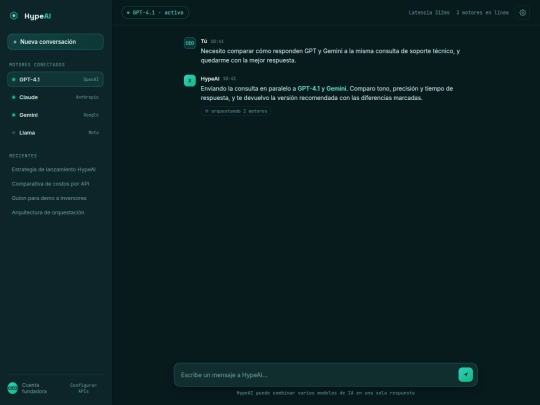Select Claude engine in sidebar
The height and width of the screenshot is (405, 540).
pos(55,97)
